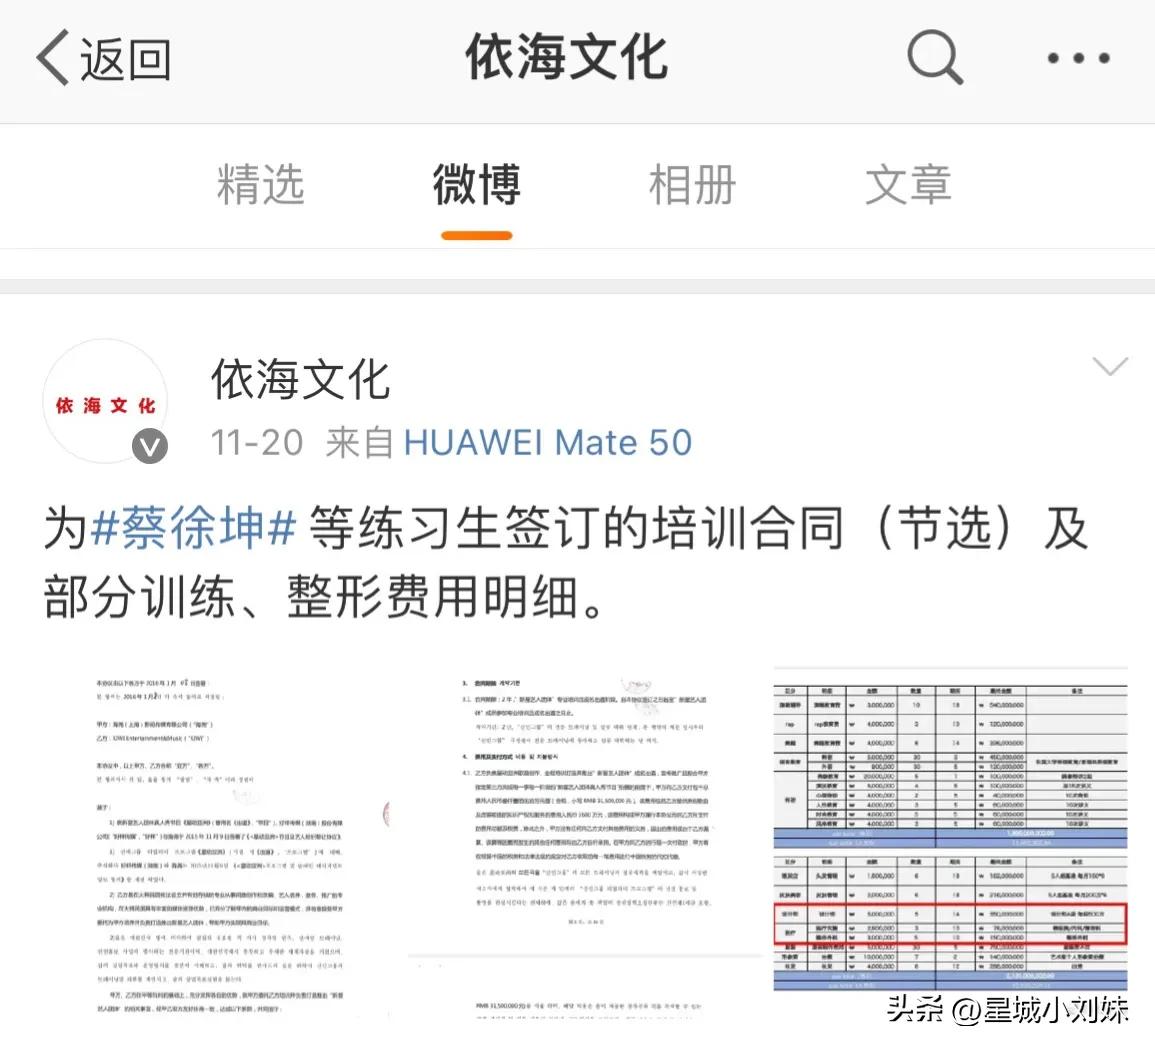Screen dimensions: 1155x1050
Task: Select the 微博 tab
Action: point(476,186)
